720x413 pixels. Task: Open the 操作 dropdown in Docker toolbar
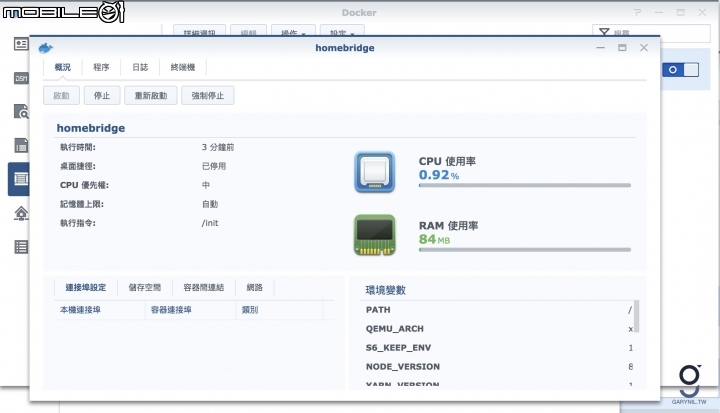pyautogui.click(x=293, y=31)
